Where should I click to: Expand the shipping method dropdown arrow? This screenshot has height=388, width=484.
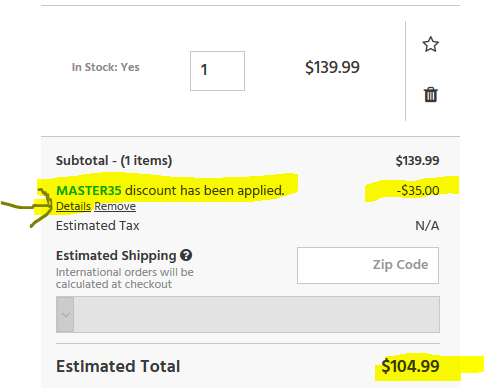pyautogui.click(x=65, y=314)
